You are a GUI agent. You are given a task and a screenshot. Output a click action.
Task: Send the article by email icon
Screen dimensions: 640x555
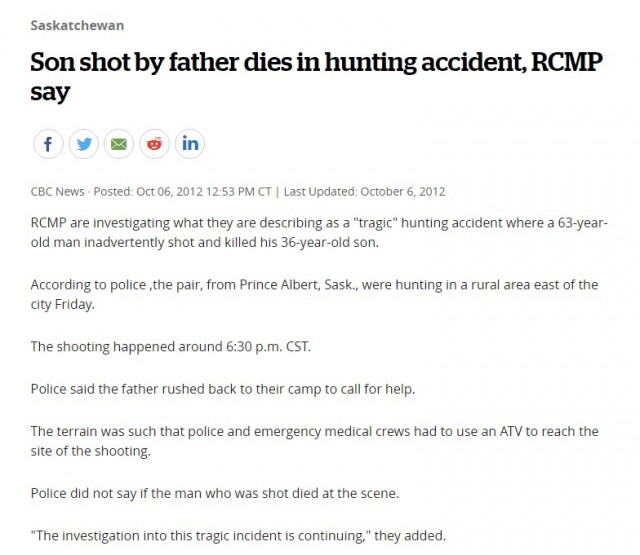click(x=119, y=144)
